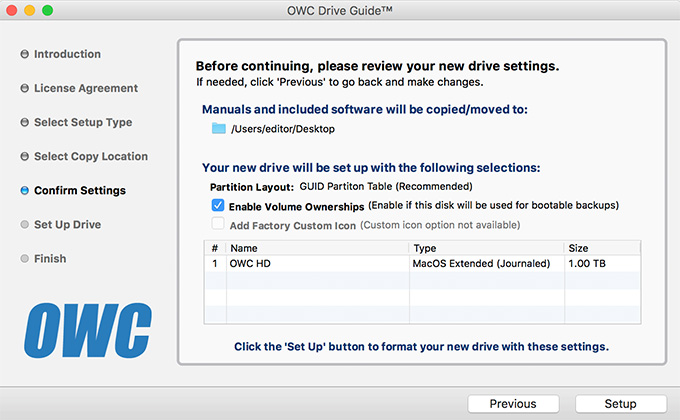The image size is (680, 420).
Task: Click the Select Copy Location bullet icon
Action: click(x=25, y=156)
